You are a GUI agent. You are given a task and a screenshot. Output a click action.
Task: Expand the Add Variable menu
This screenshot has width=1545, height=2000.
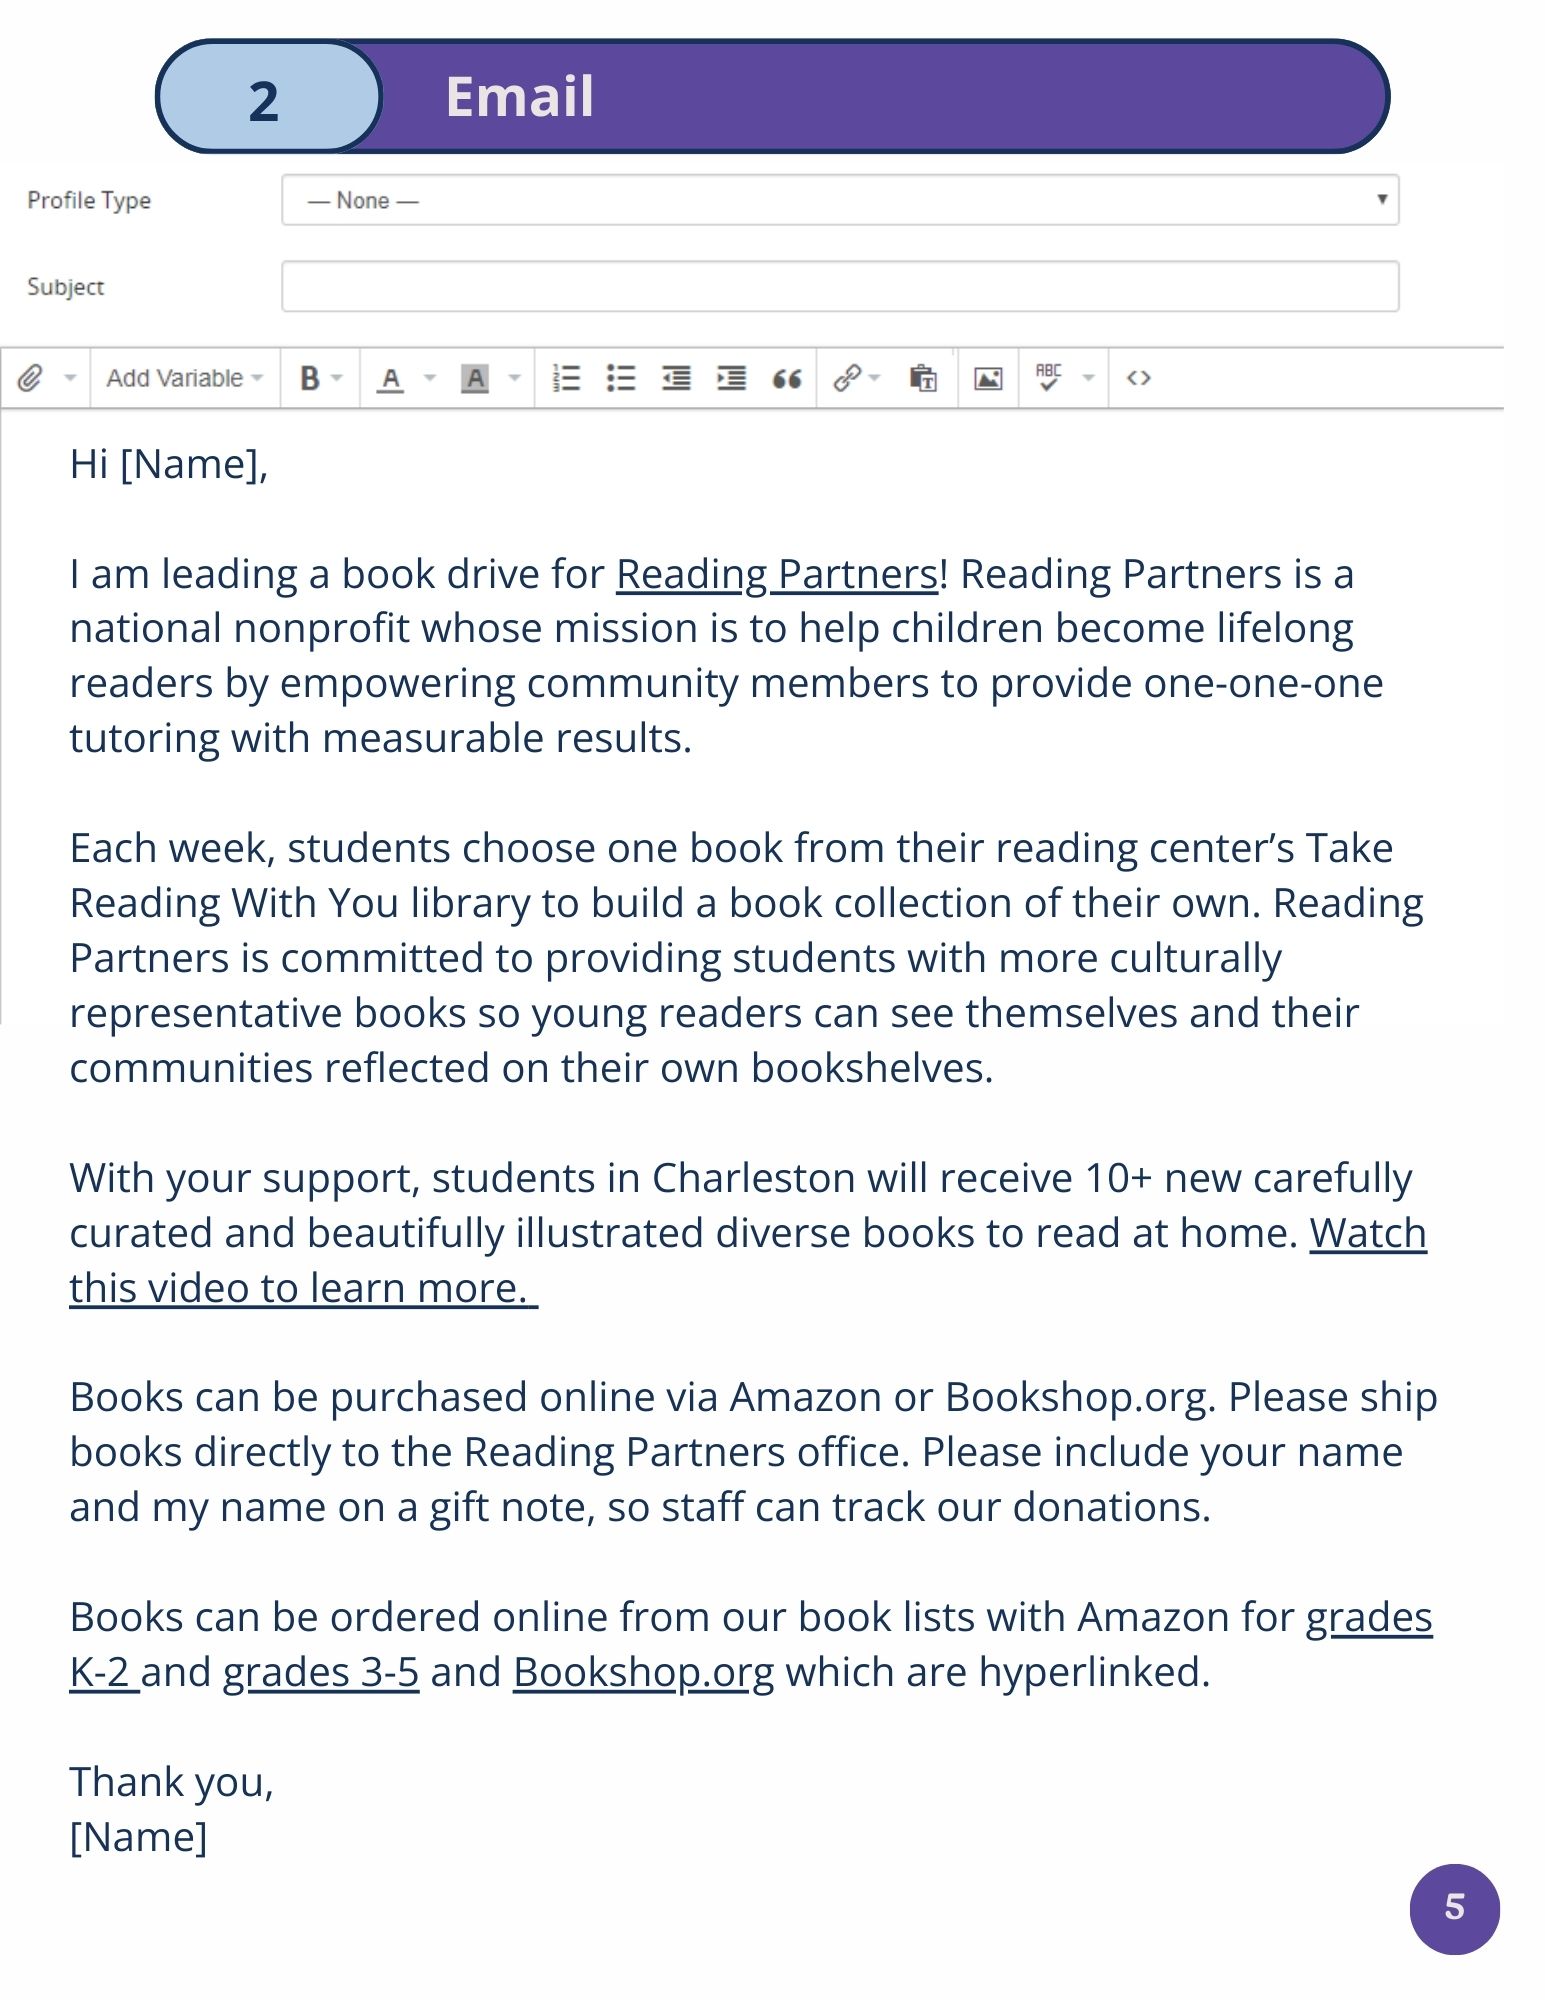[184, 378]
